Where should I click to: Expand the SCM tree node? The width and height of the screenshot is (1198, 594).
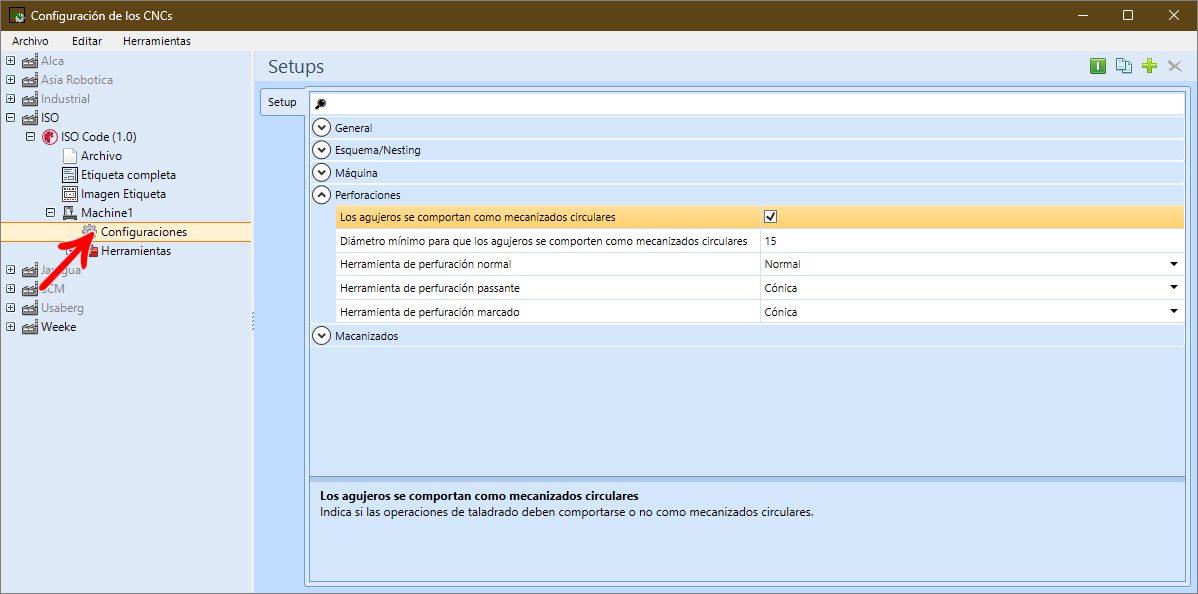[11, 289]
